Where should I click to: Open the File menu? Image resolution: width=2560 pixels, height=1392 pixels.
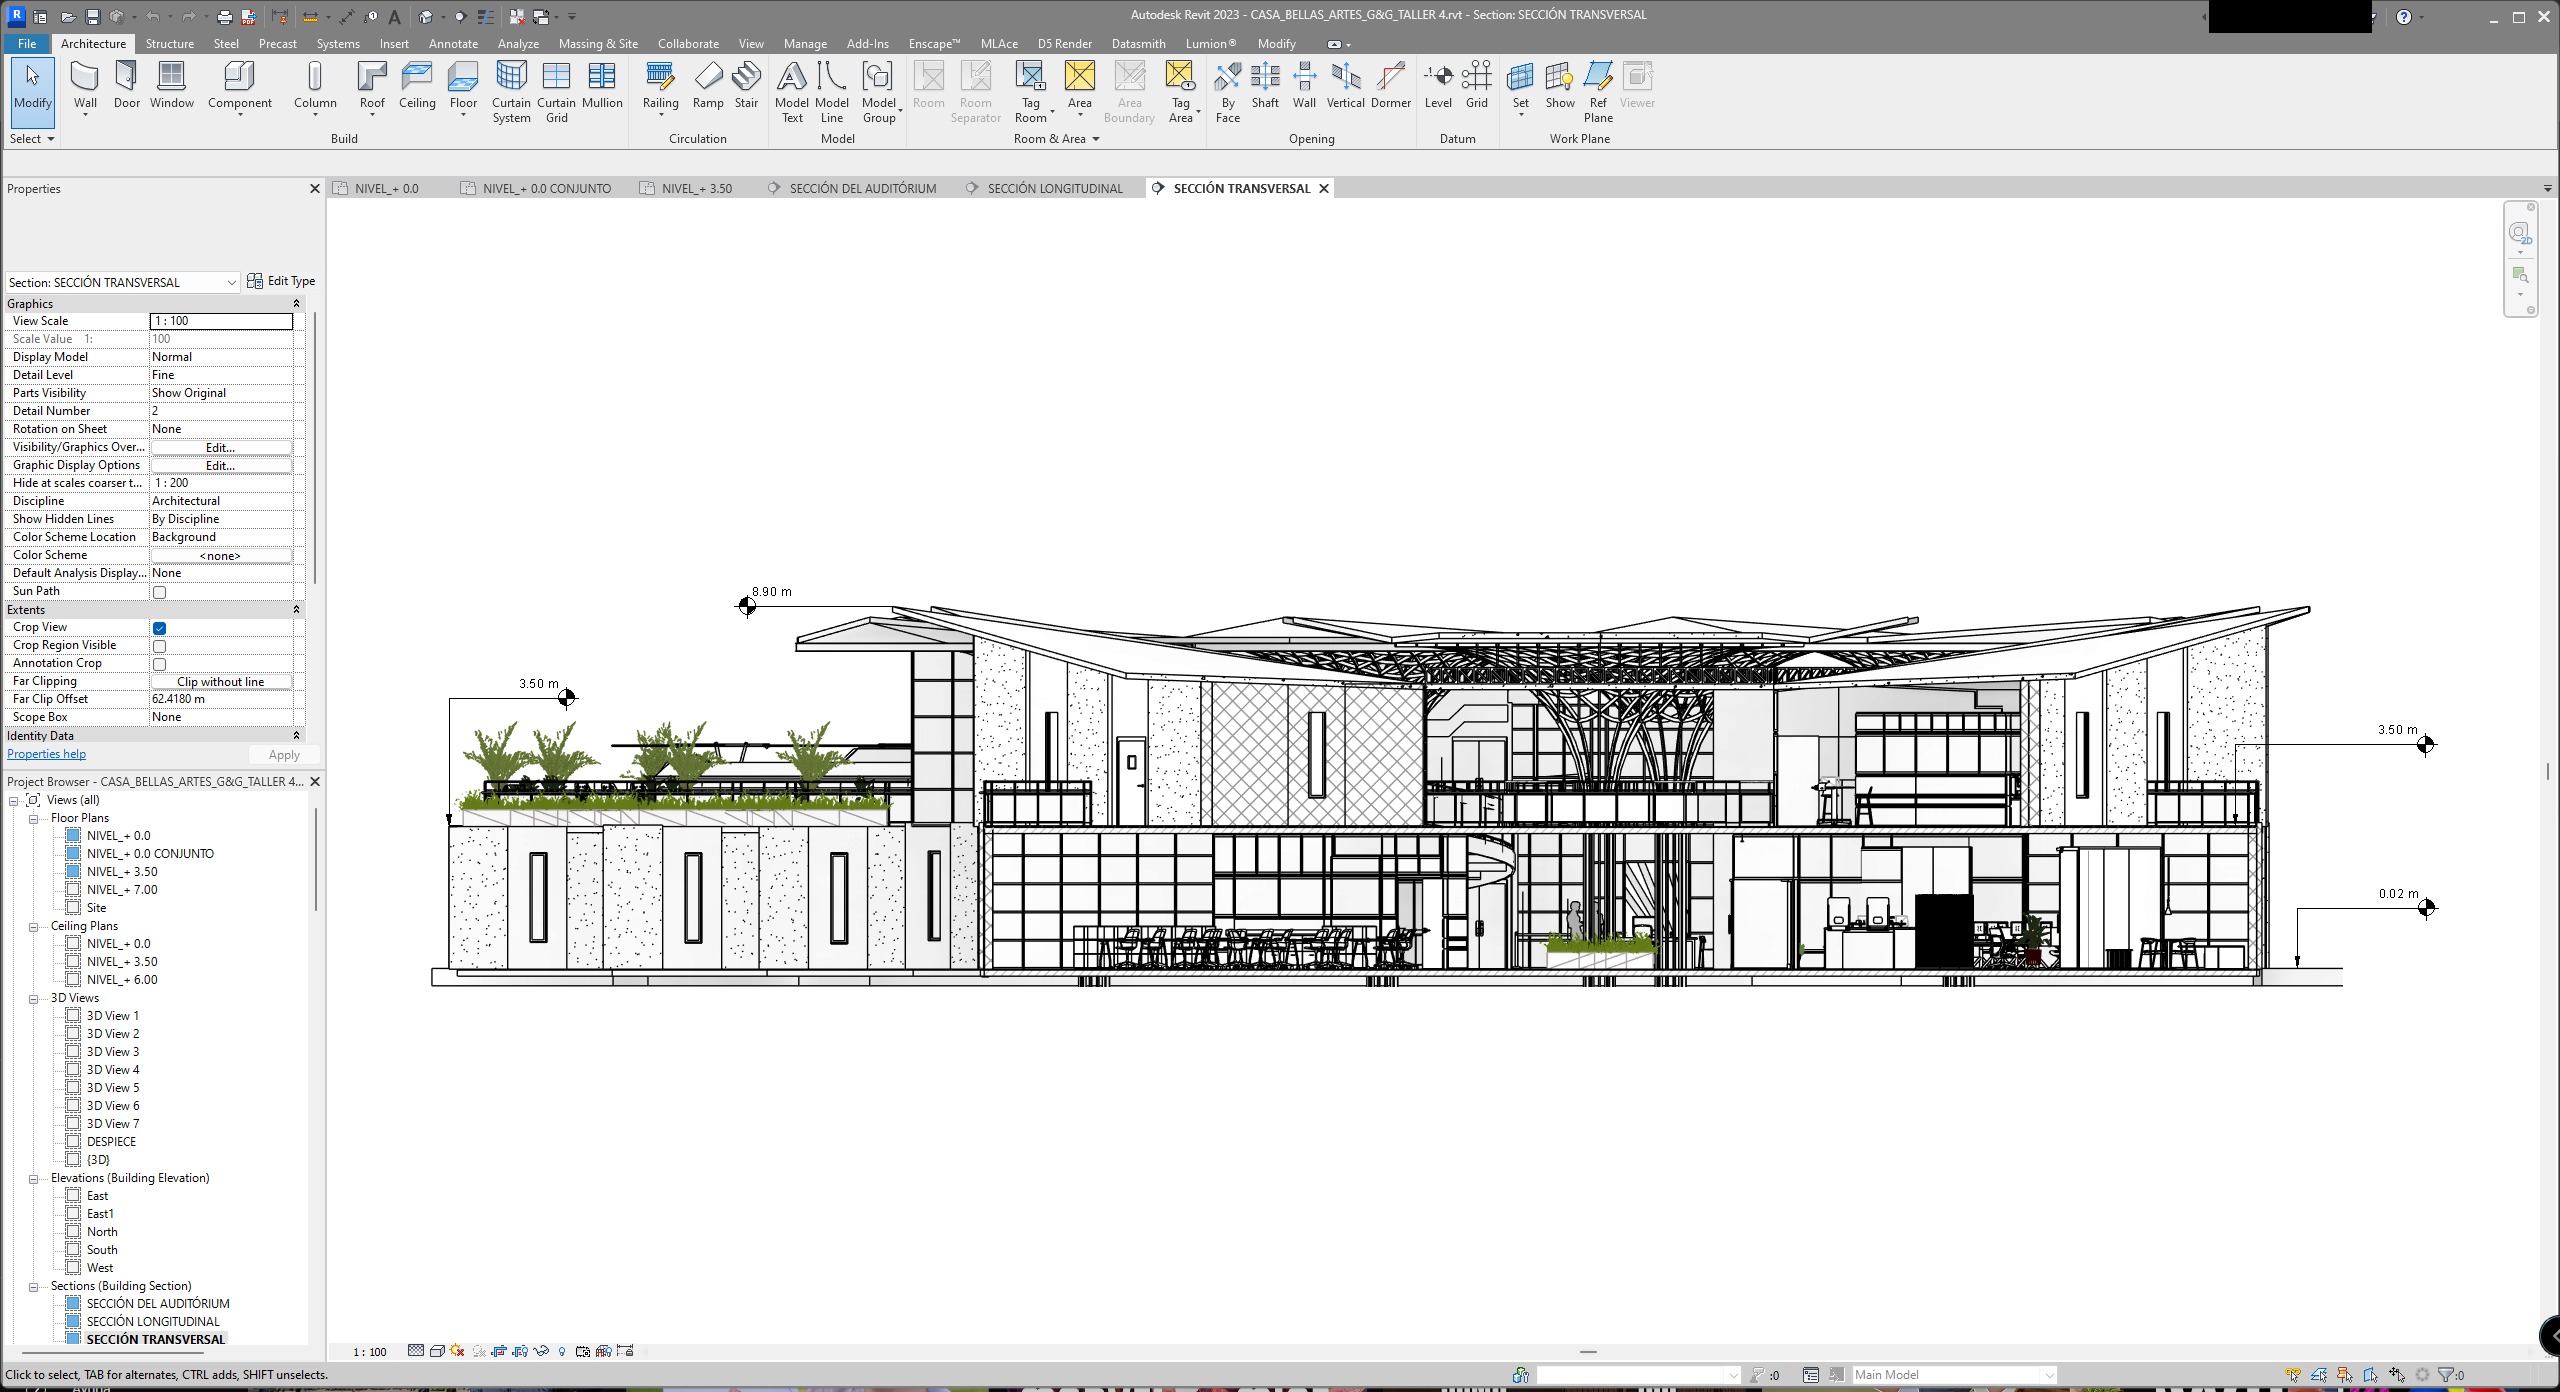(27, 44)
